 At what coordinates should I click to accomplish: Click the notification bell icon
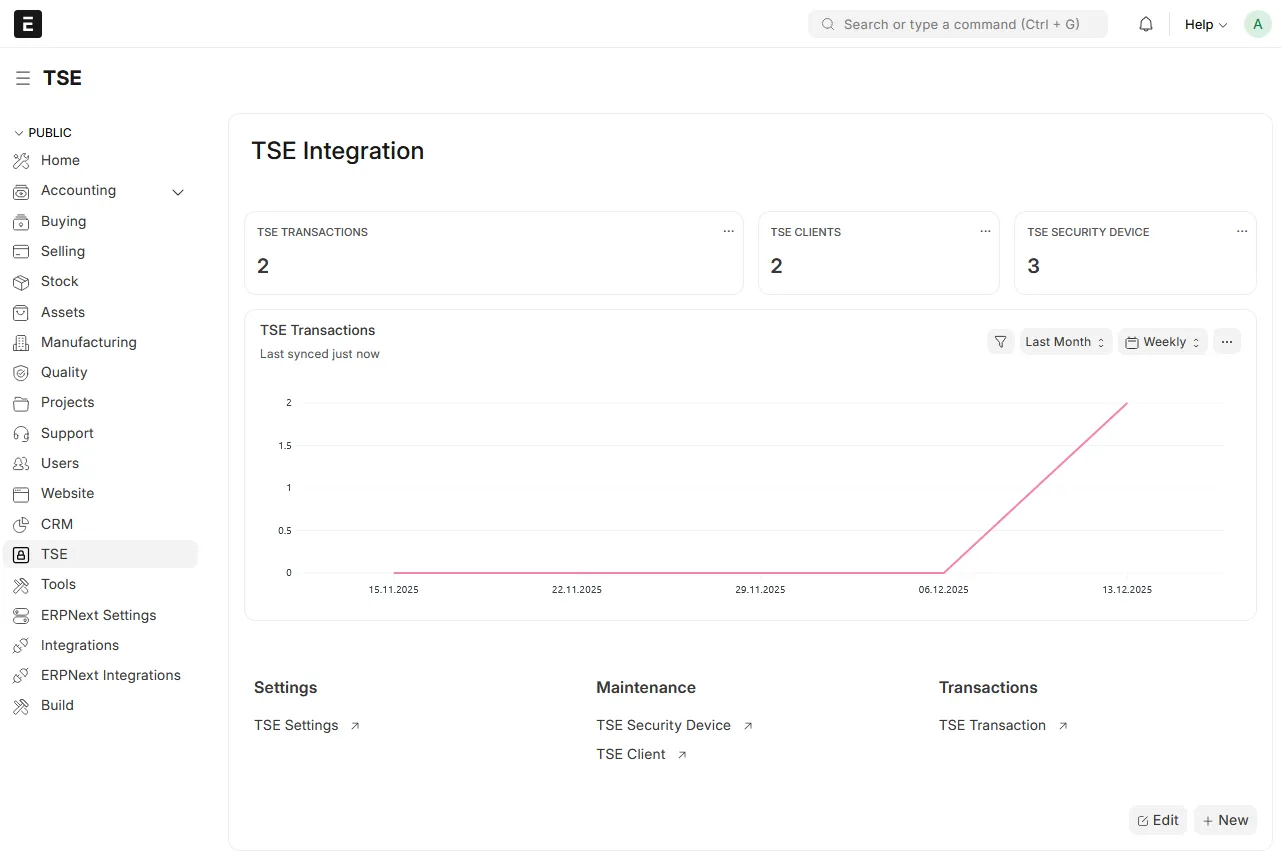tap(1146, 24)
